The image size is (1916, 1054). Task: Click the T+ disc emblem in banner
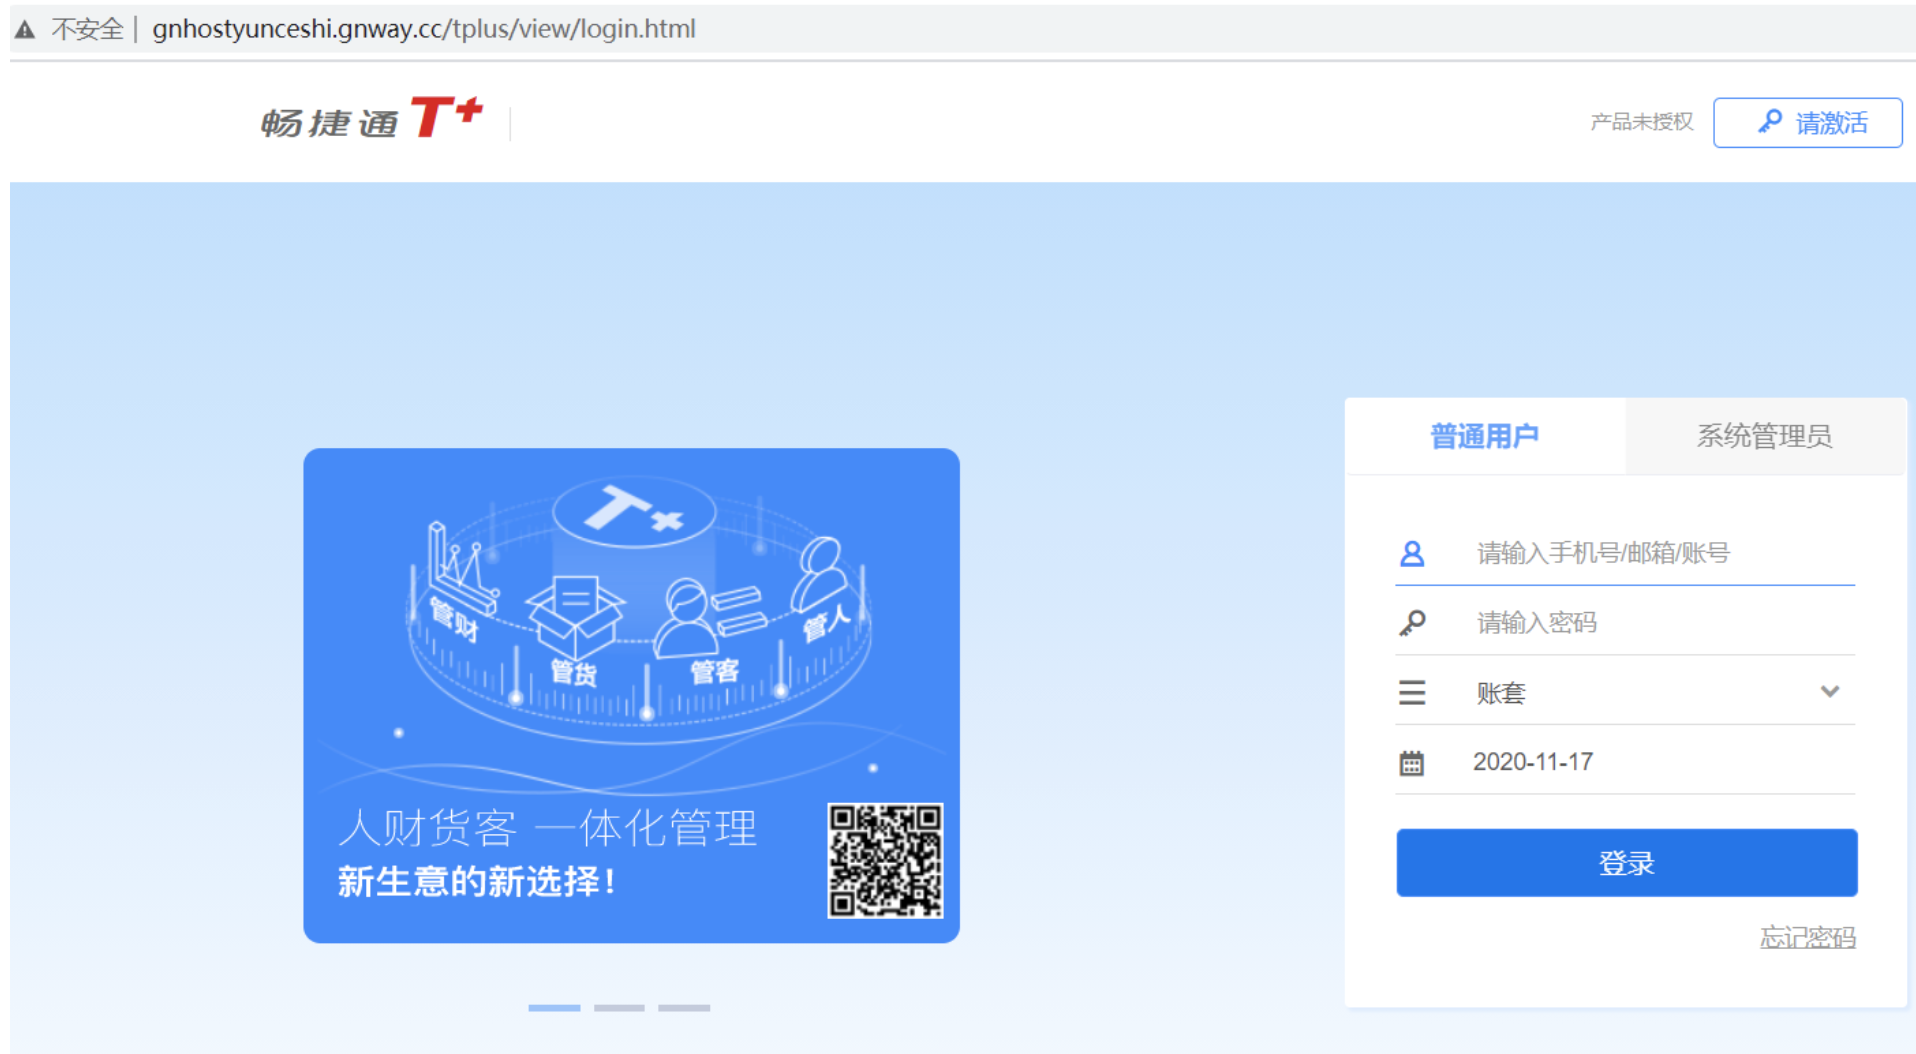tap(634, 510)
